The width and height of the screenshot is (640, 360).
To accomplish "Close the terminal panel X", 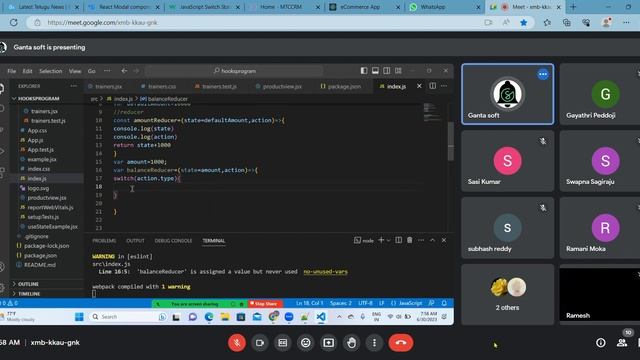I will 444,240.
